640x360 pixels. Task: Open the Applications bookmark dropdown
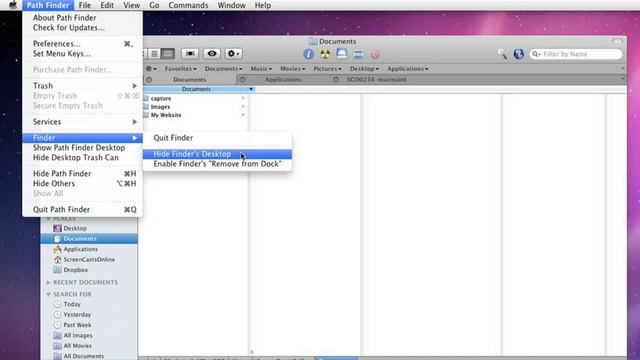coord(408,69)
